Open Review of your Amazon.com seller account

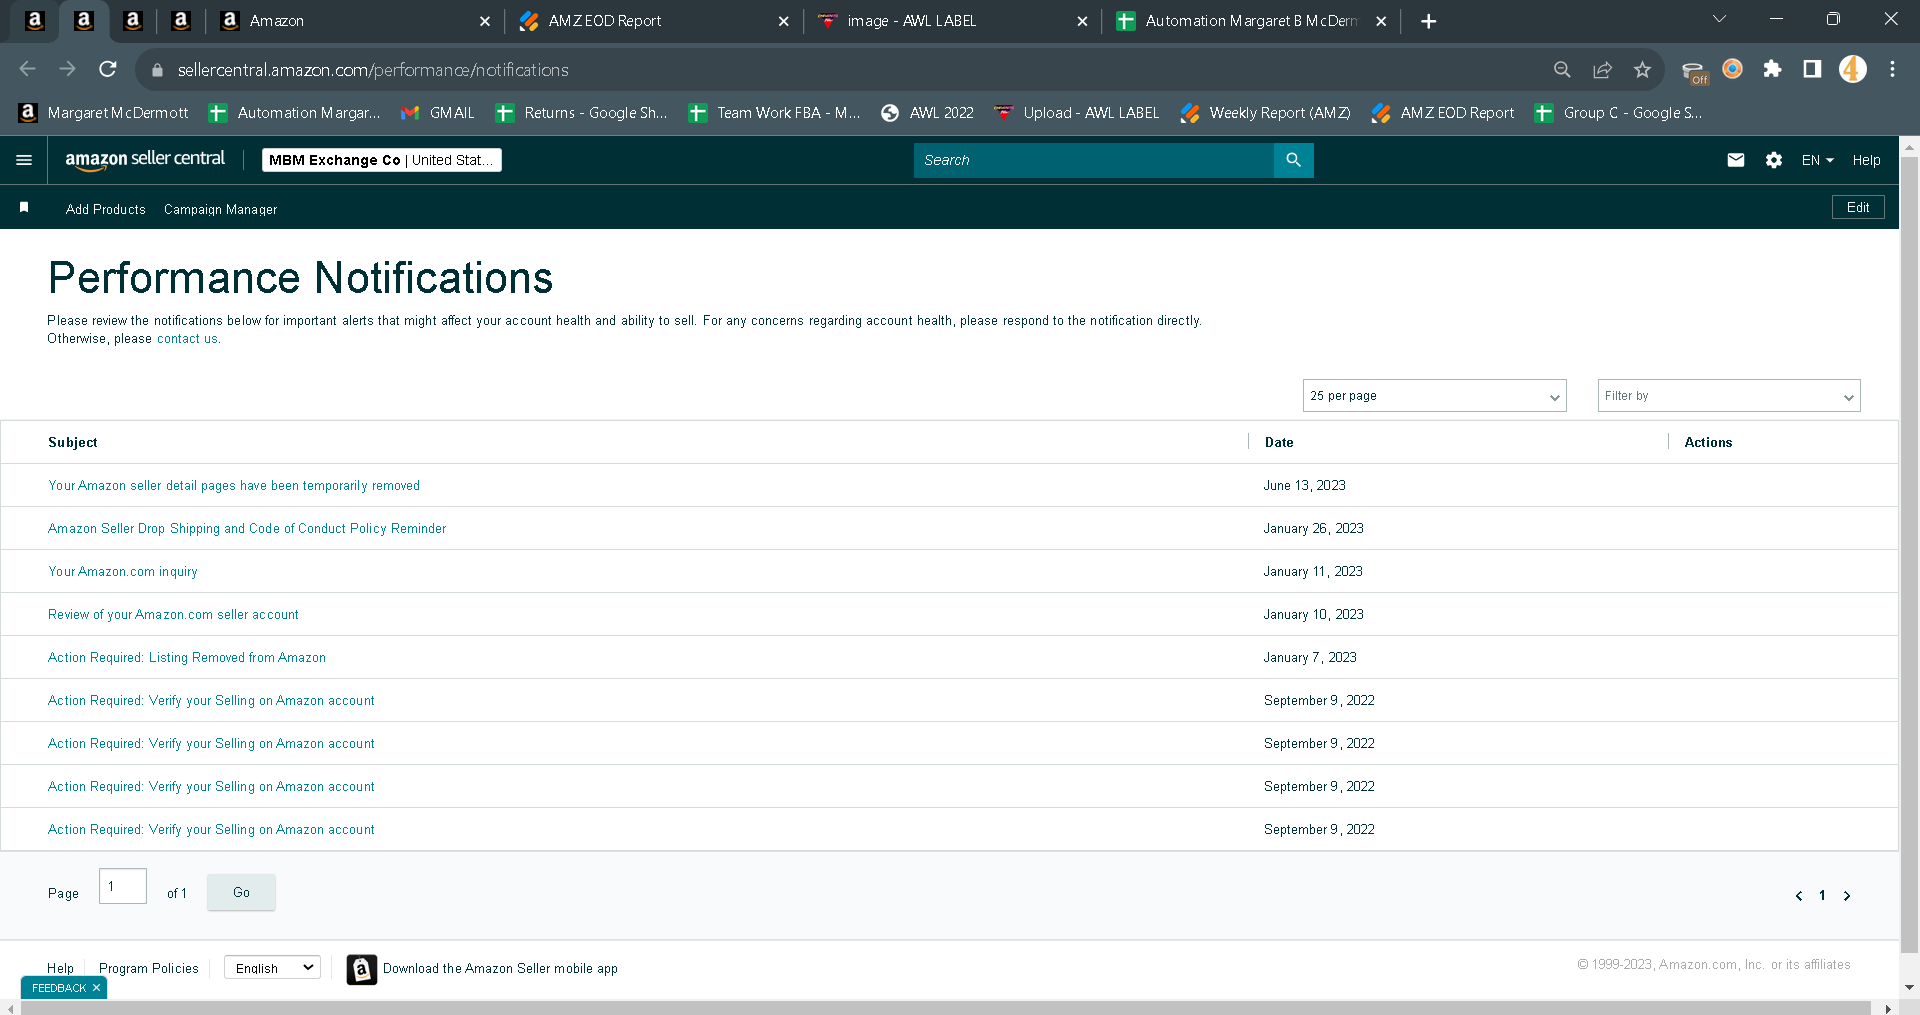click(173, 615)
